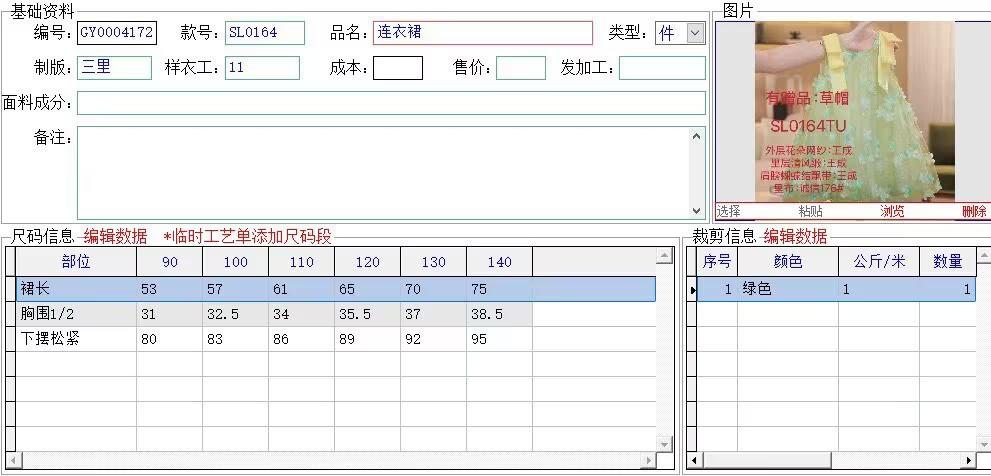
Task: Focus the empty 成本 field
Action: 398,68
